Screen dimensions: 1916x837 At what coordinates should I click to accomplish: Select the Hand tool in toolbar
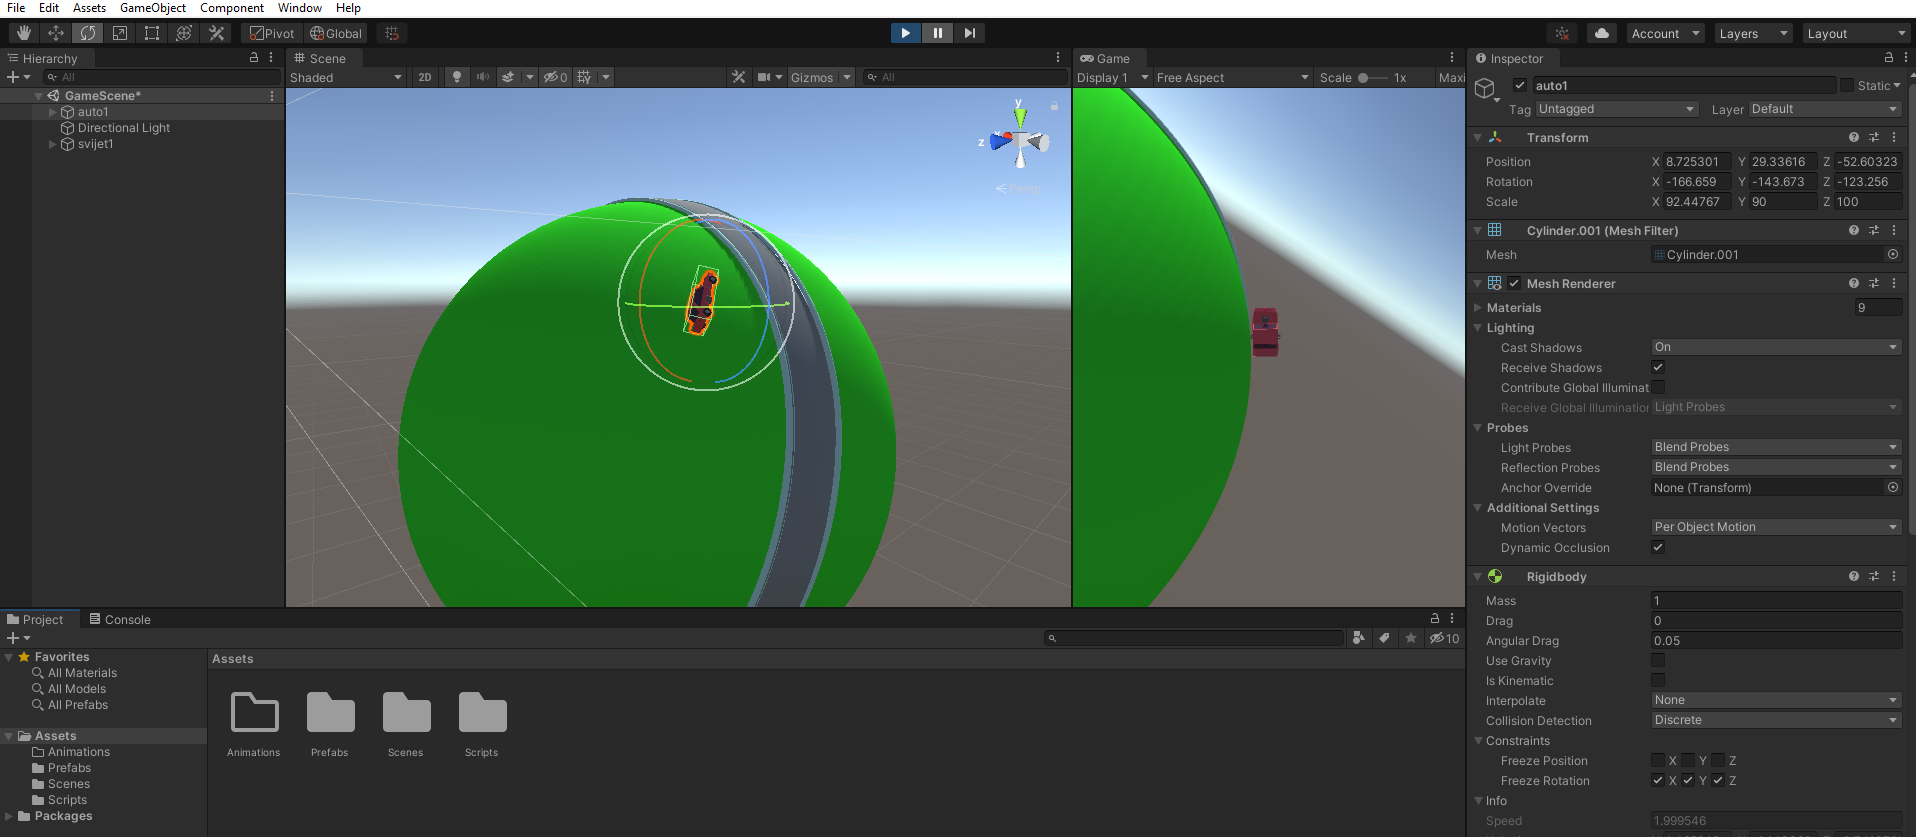pyautogui.click(x=24, y=33)
